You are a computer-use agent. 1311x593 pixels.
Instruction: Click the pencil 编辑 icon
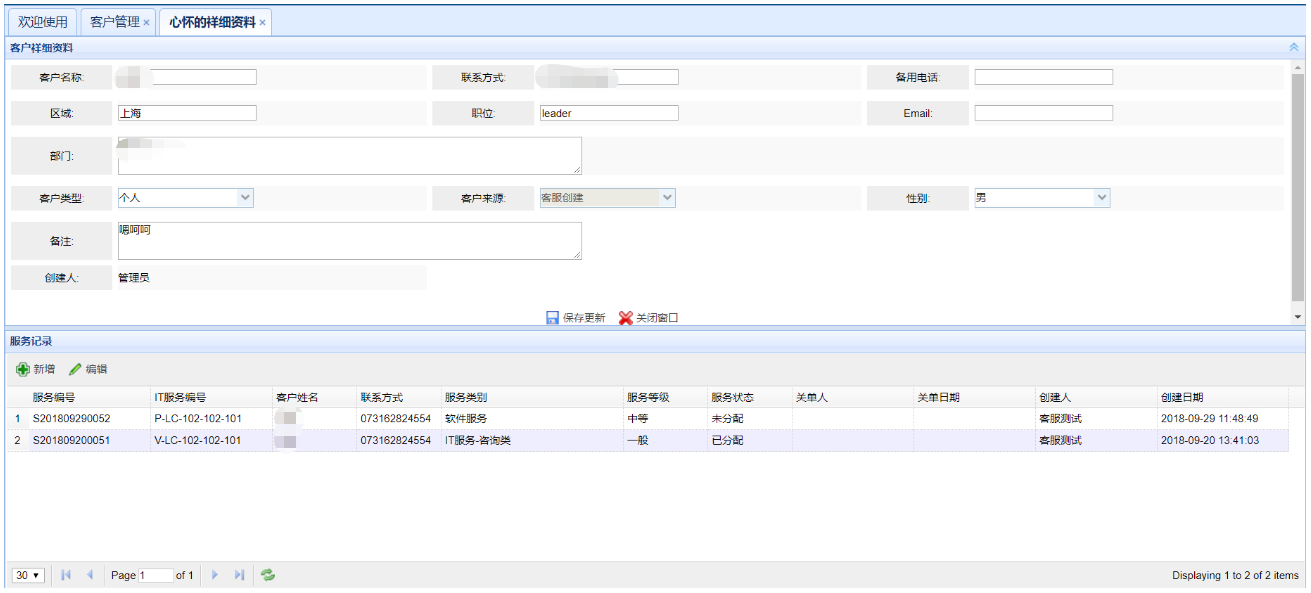(x=75, y=370)
